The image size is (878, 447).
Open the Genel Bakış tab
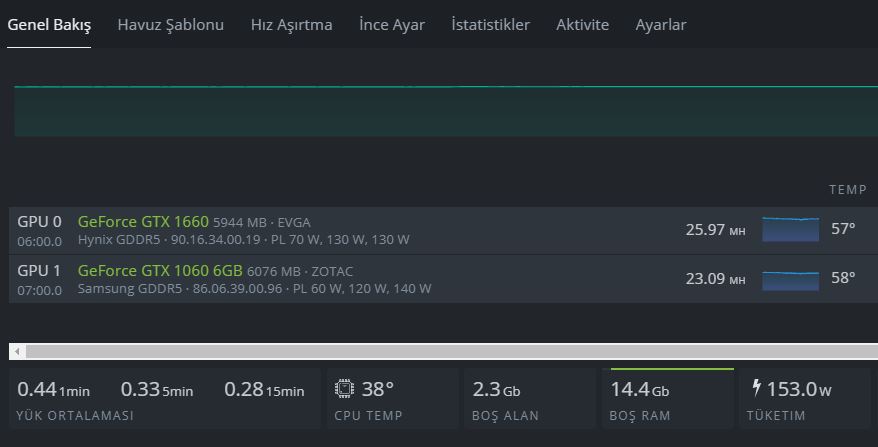point(49,25)
